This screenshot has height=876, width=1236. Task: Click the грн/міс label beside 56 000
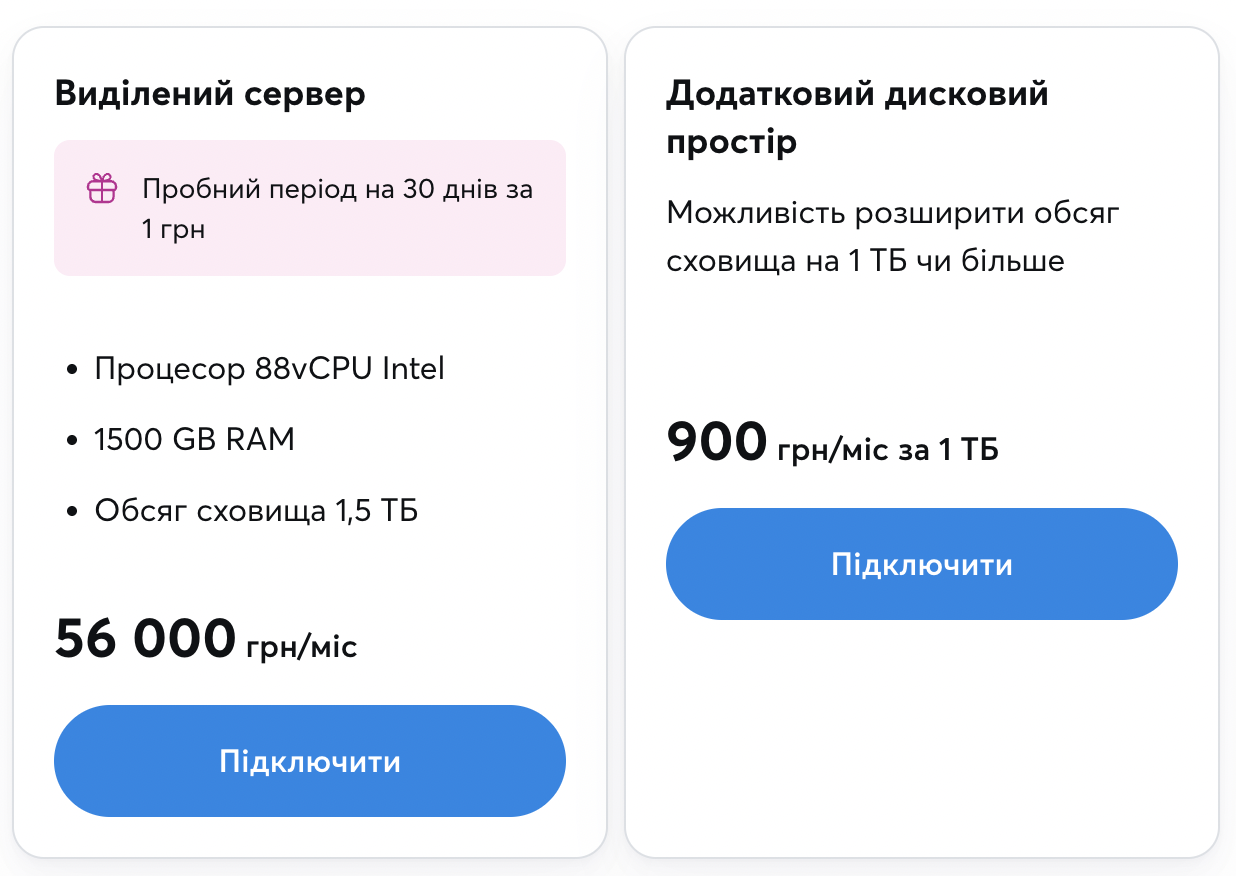(x=301, y=646)
